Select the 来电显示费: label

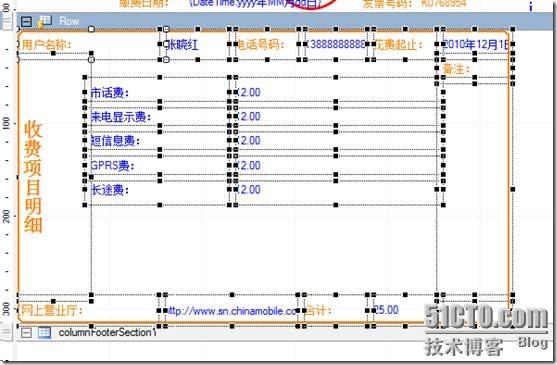[x=121, y=117]
